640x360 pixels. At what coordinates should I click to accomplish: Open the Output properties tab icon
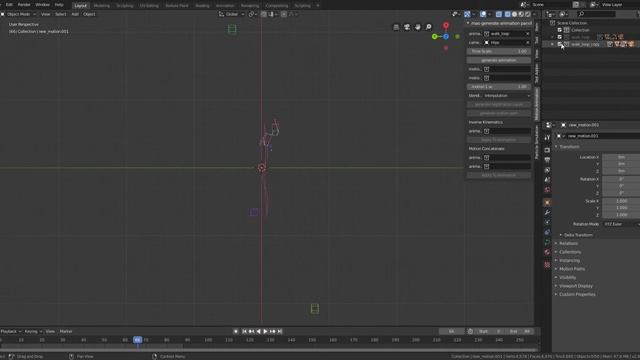click(x=547, y=160)
